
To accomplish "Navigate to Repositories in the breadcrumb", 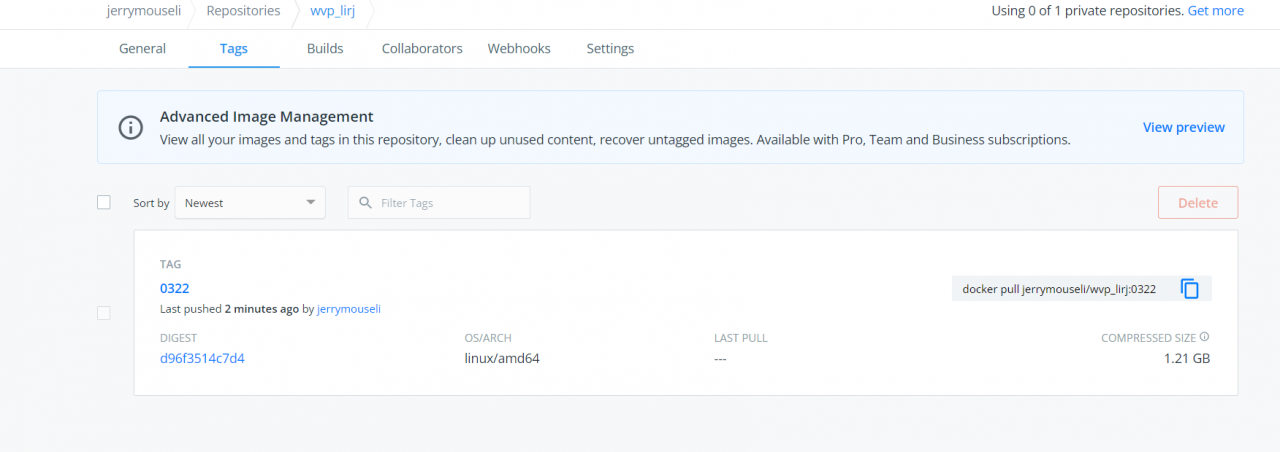I will 243,11.
